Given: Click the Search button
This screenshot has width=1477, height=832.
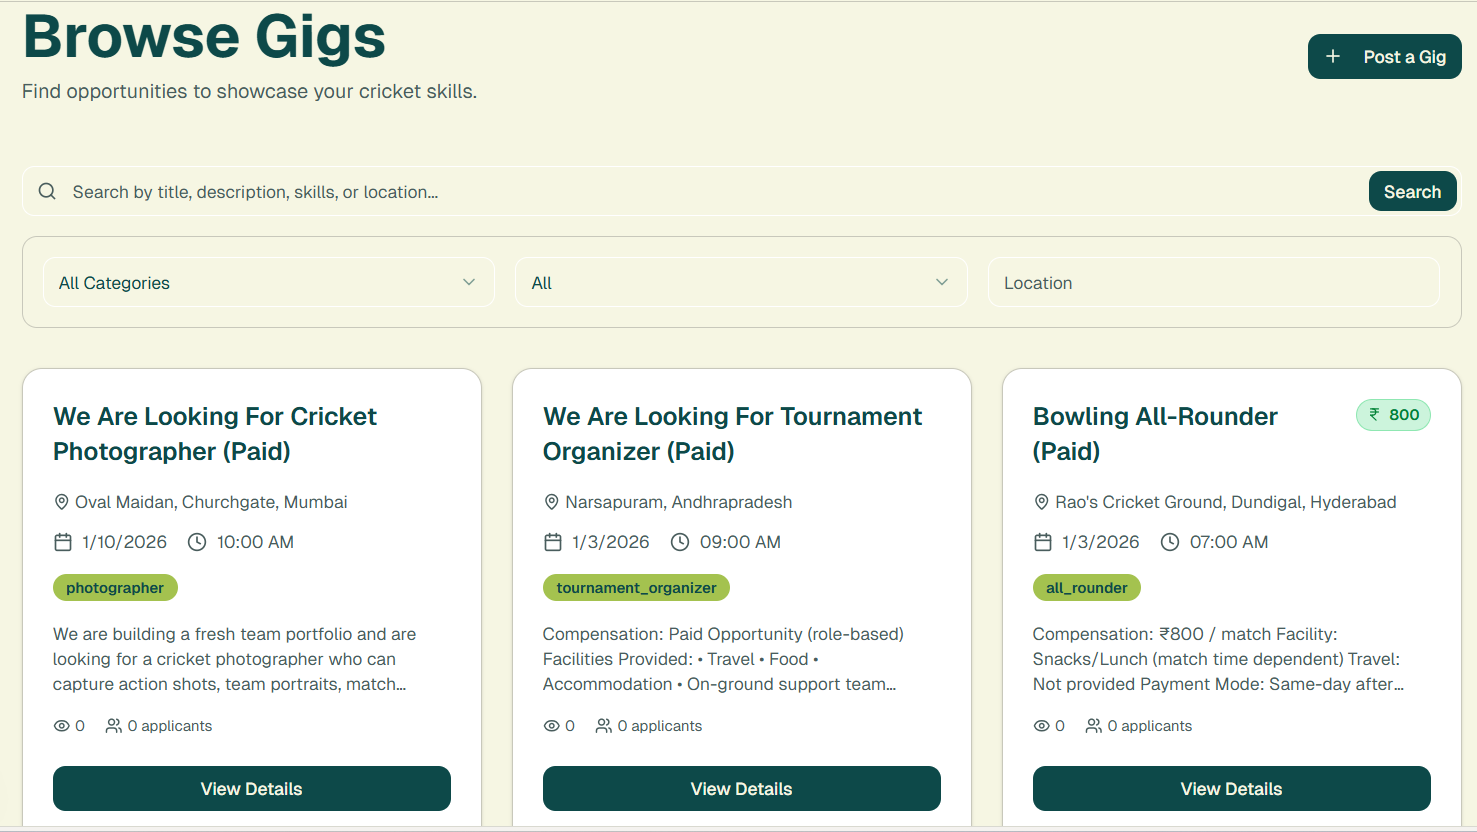Looking at the screenshot, I should 1412,191.
